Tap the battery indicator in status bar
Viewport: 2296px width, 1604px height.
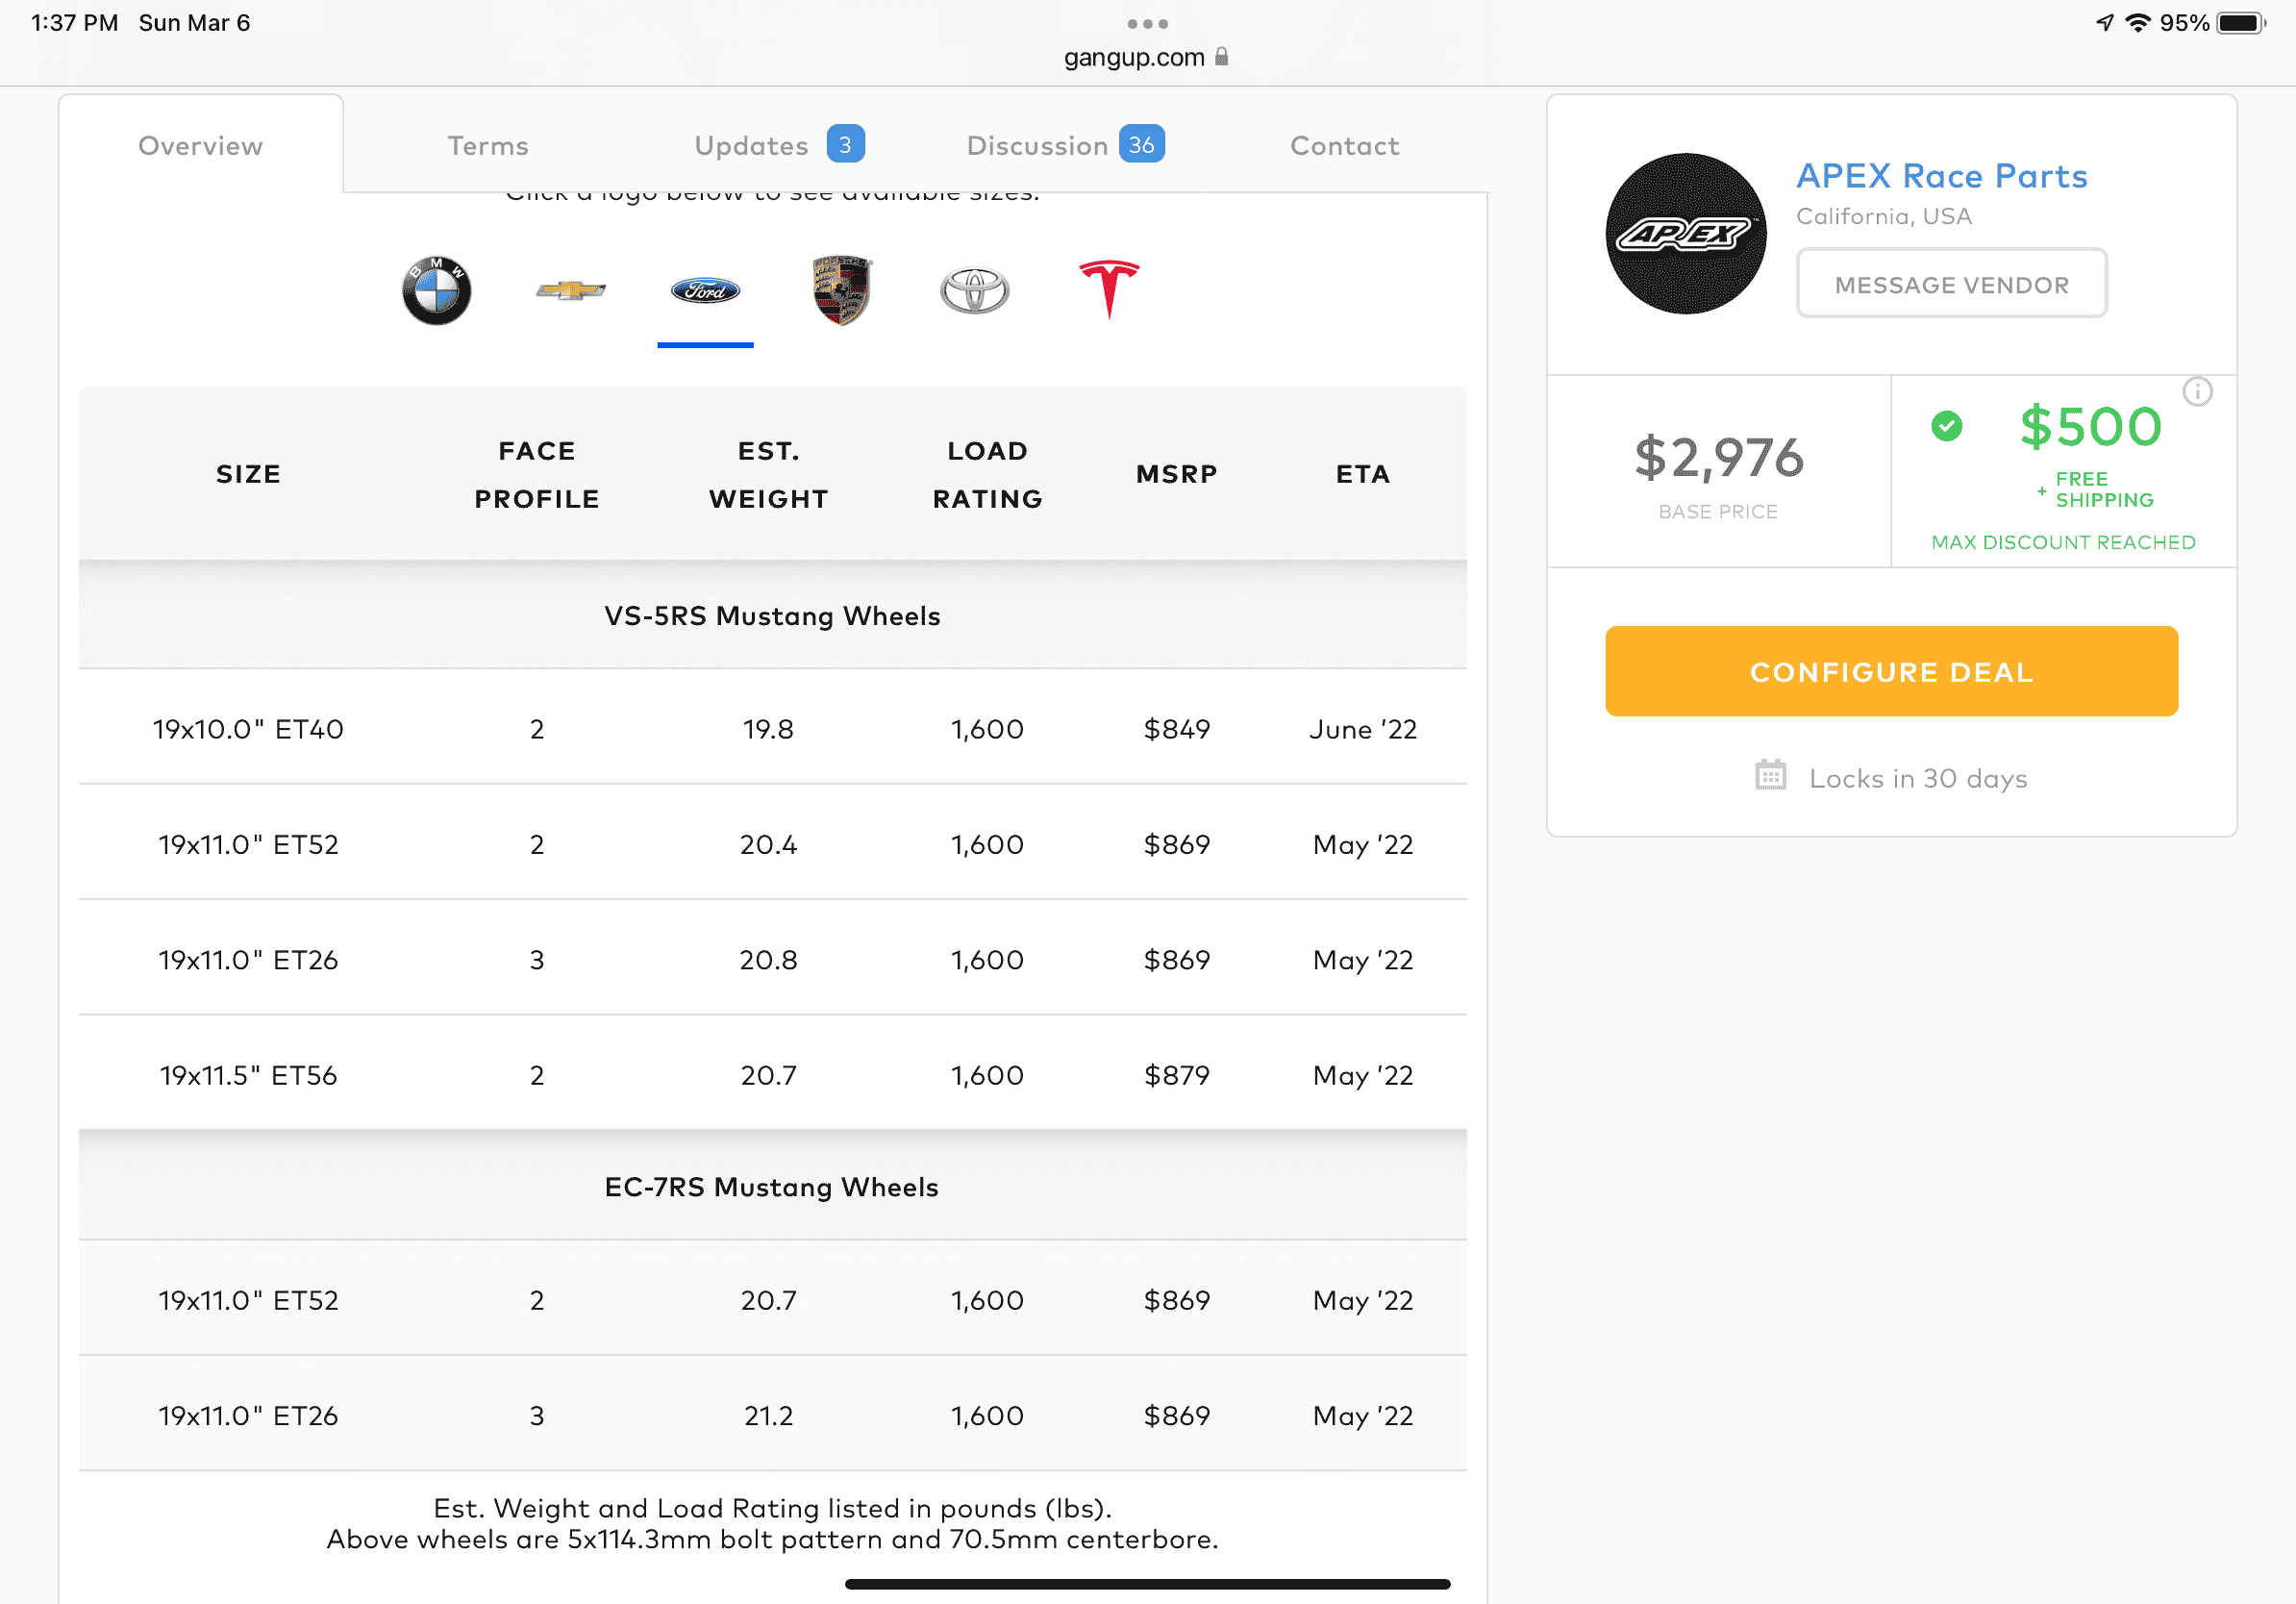point(2241,23)
